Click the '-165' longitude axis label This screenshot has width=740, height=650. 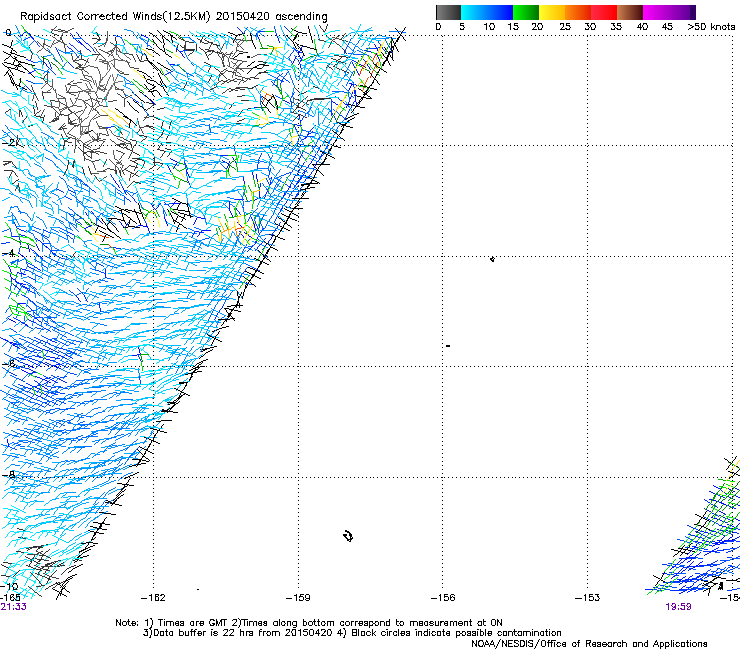click(10, 598)
